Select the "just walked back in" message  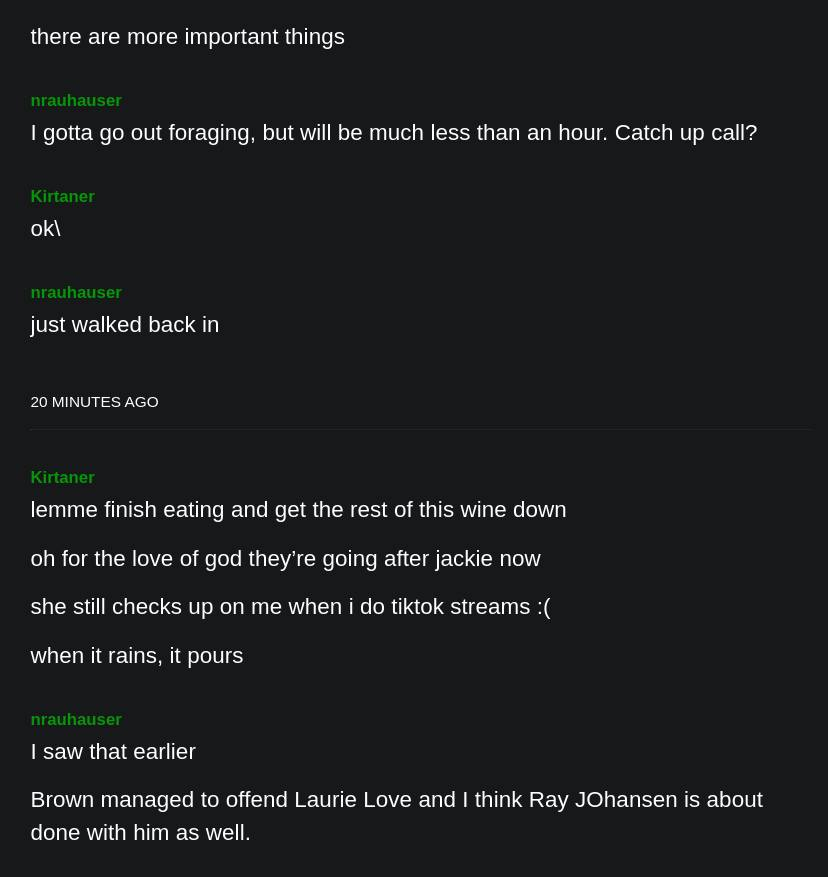pyautogui.click(x=124, y=325)
